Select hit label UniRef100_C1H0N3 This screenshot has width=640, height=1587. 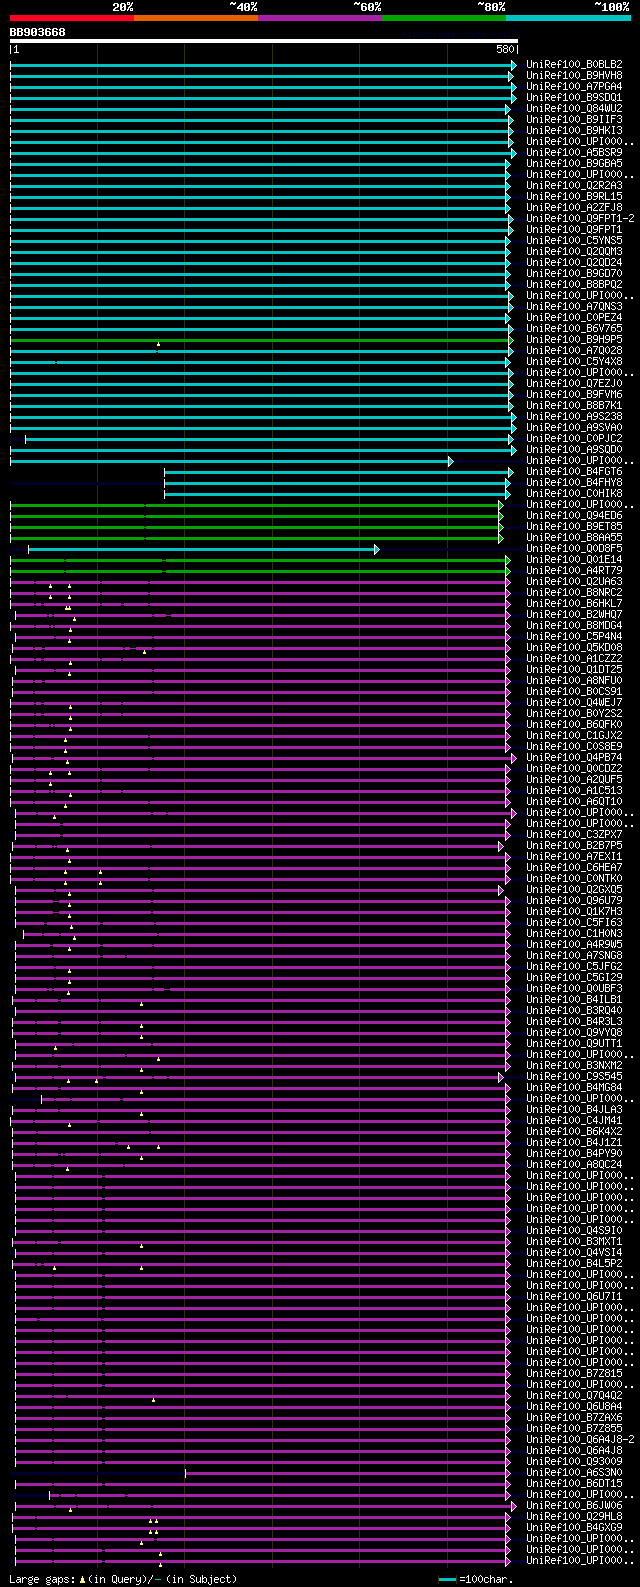pos(574,933)
